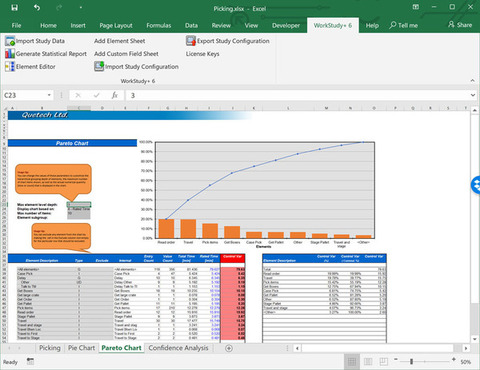This screenshot has width=480, height=370.
Task: Open the Review tab
Action: [221, 25]
